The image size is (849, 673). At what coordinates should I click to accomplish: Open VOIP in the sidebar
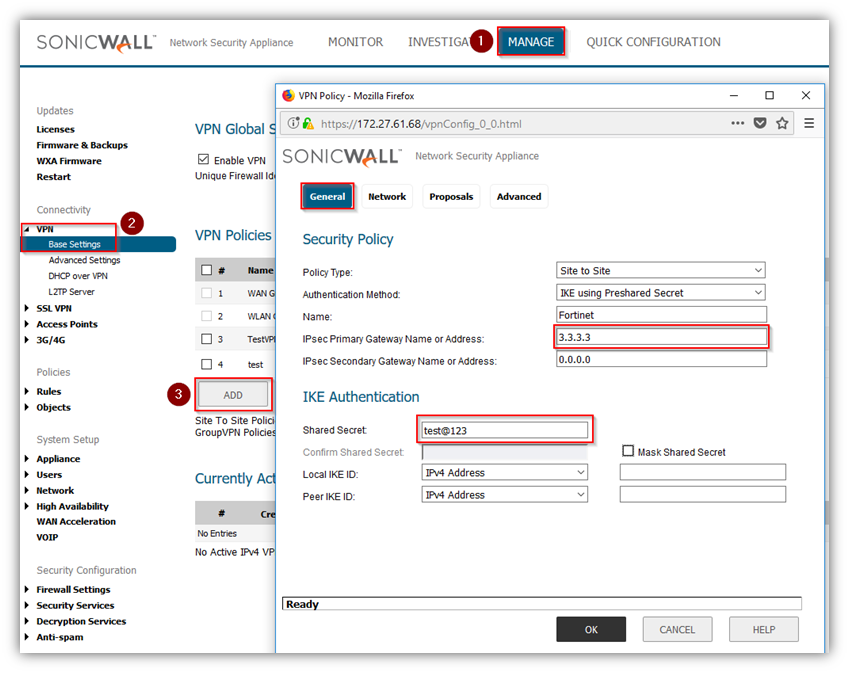(x=47, y=537)
